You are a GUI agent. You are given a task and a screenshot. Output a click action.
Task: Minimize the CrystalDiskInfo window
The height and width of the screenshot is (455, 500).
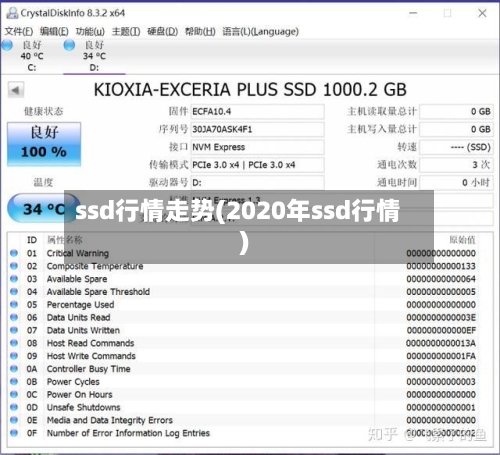click(x=413, y=13)
